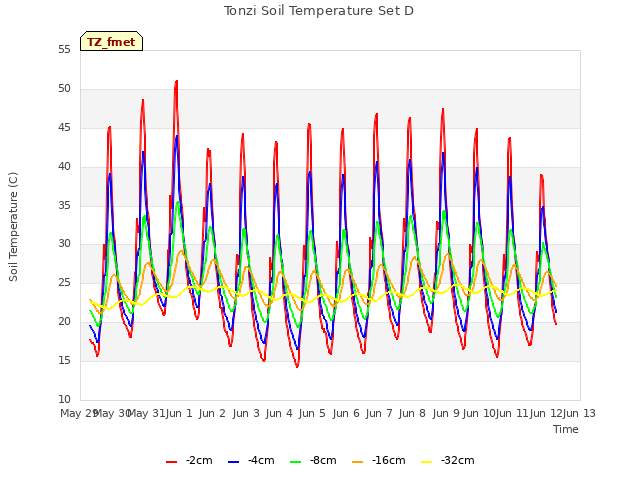Image resolution: width=640 pixels, height=480 pixels.
Task: Select the -8cm legend label
Action: coord(323,460)
